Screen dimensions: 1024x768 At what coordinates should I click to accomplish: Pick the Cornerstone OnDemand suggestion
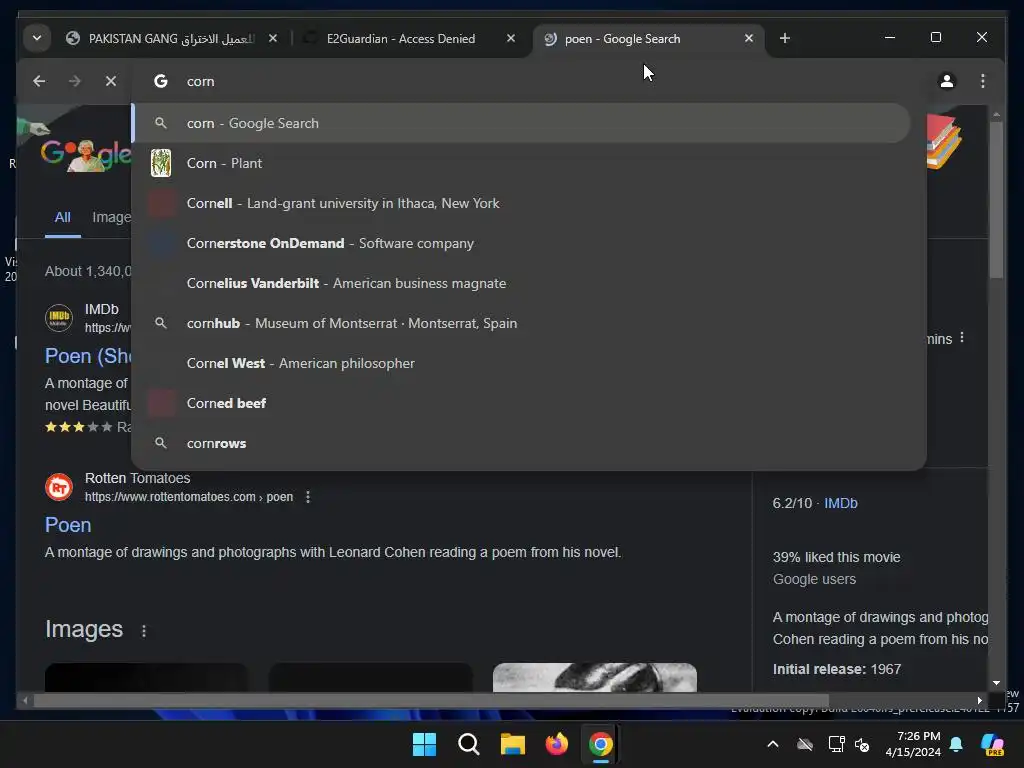coord(521,243)
